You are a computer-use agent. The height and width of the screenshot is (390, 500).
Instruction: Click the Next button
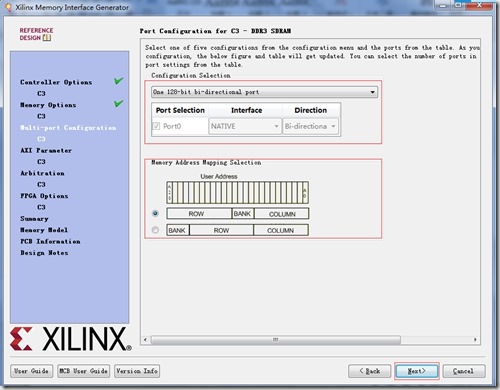tap(417, 371)
